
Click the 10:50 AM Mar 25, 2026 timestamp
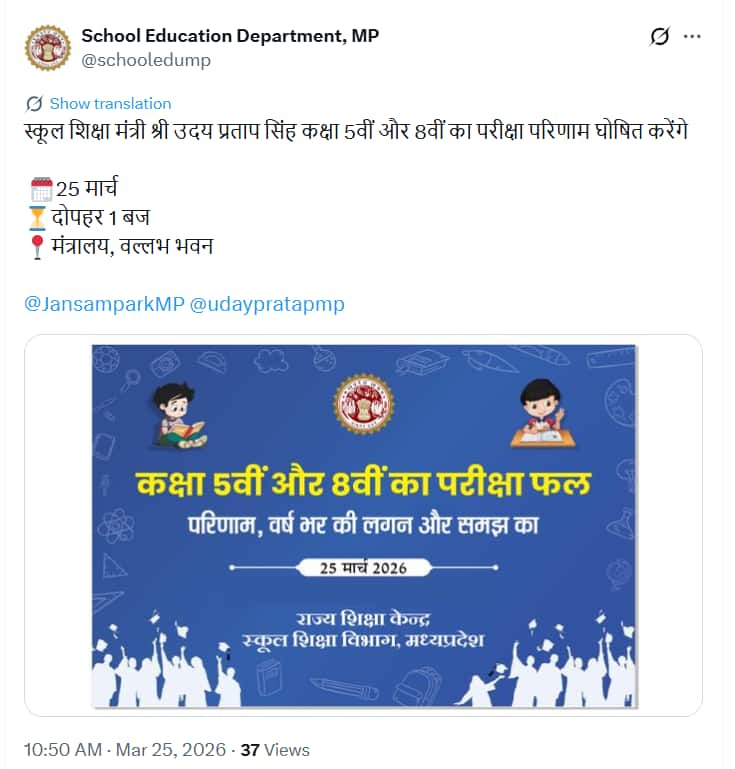(125, 749)
